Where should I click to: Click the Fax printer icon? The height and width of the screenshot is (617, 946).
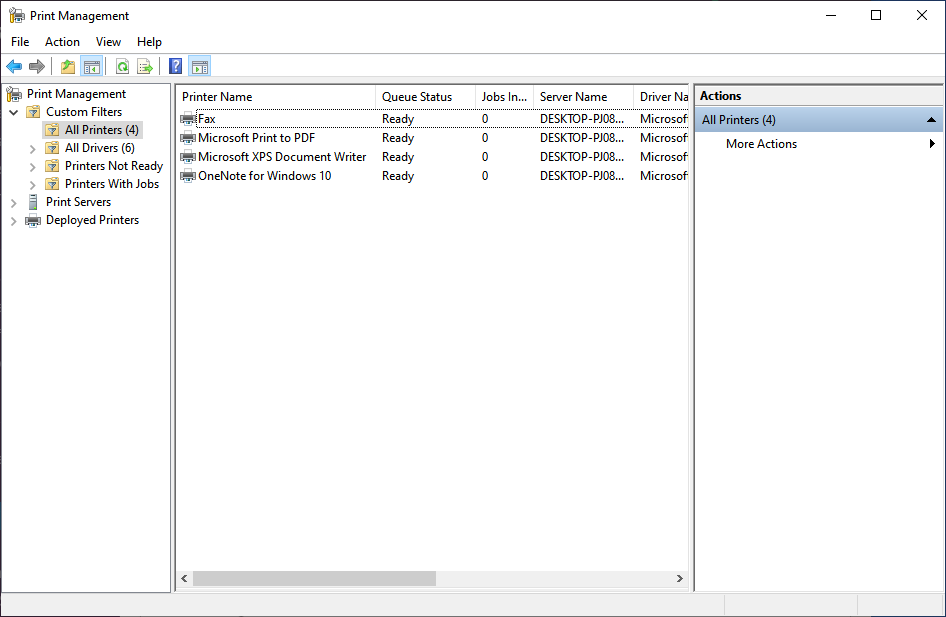click(188, 119)
